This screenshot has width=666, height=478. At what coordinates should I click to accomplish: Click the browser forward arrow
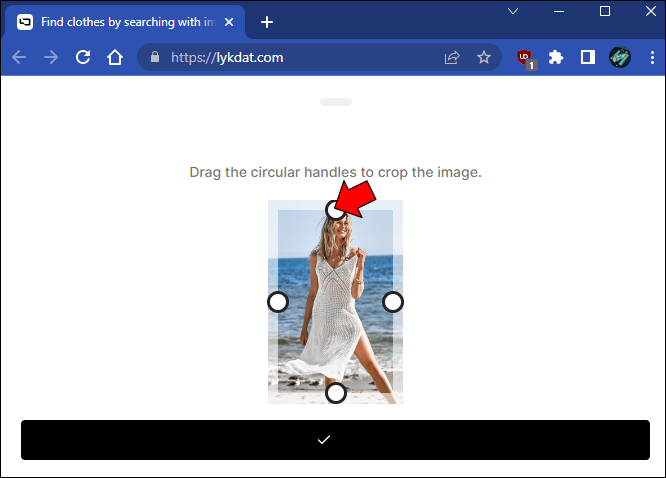51,57
